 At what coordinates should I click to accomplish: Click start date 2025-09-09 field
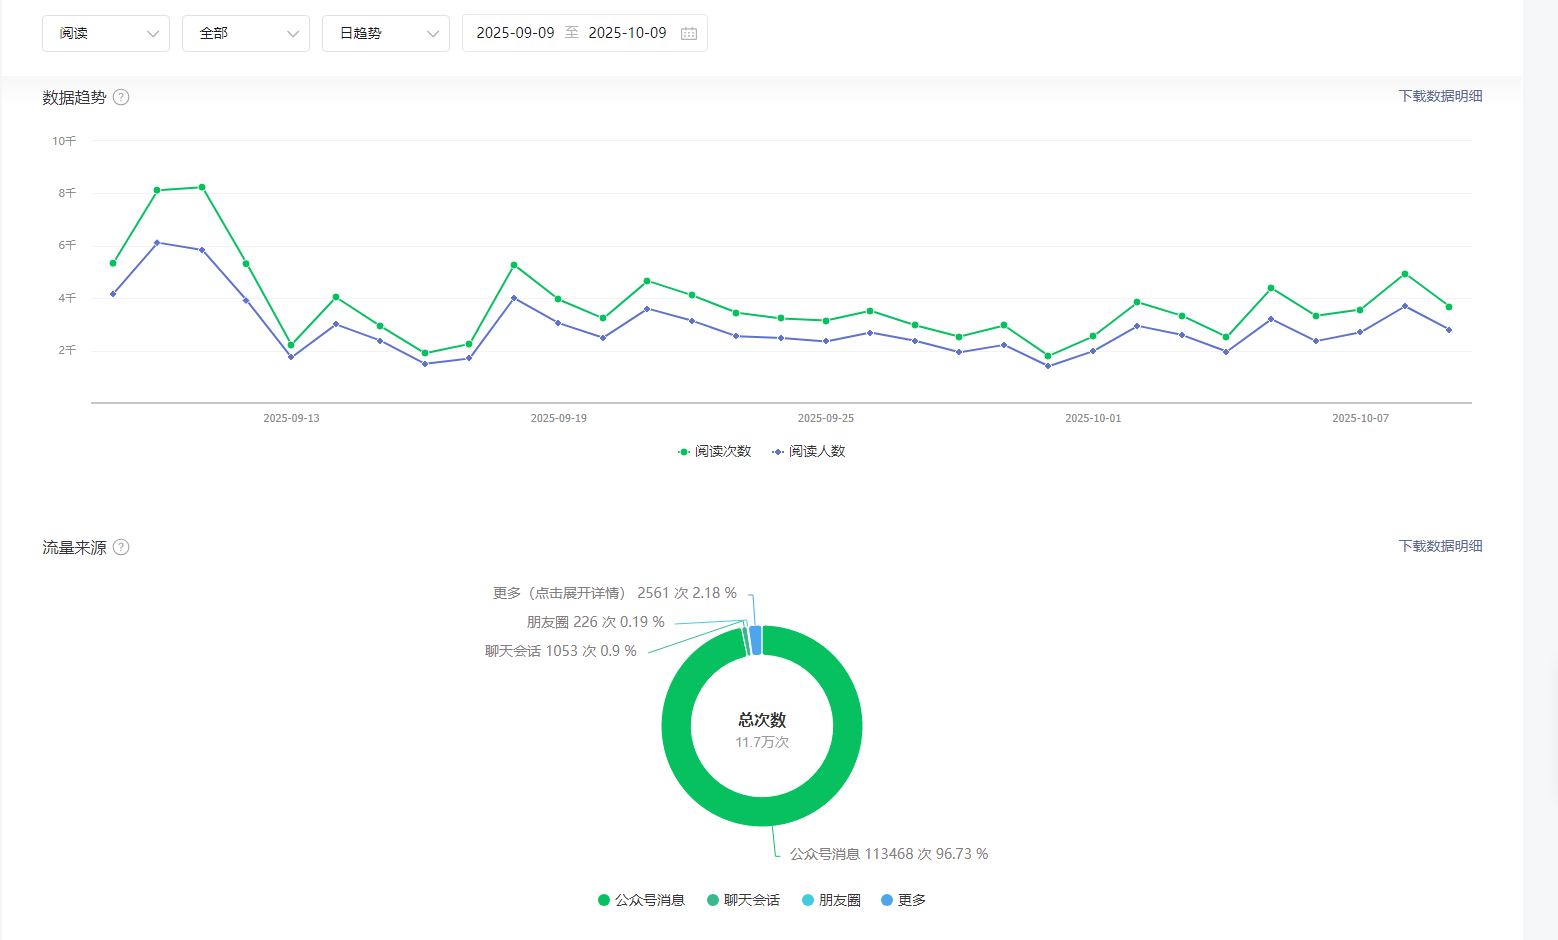(x=515, y=33)
